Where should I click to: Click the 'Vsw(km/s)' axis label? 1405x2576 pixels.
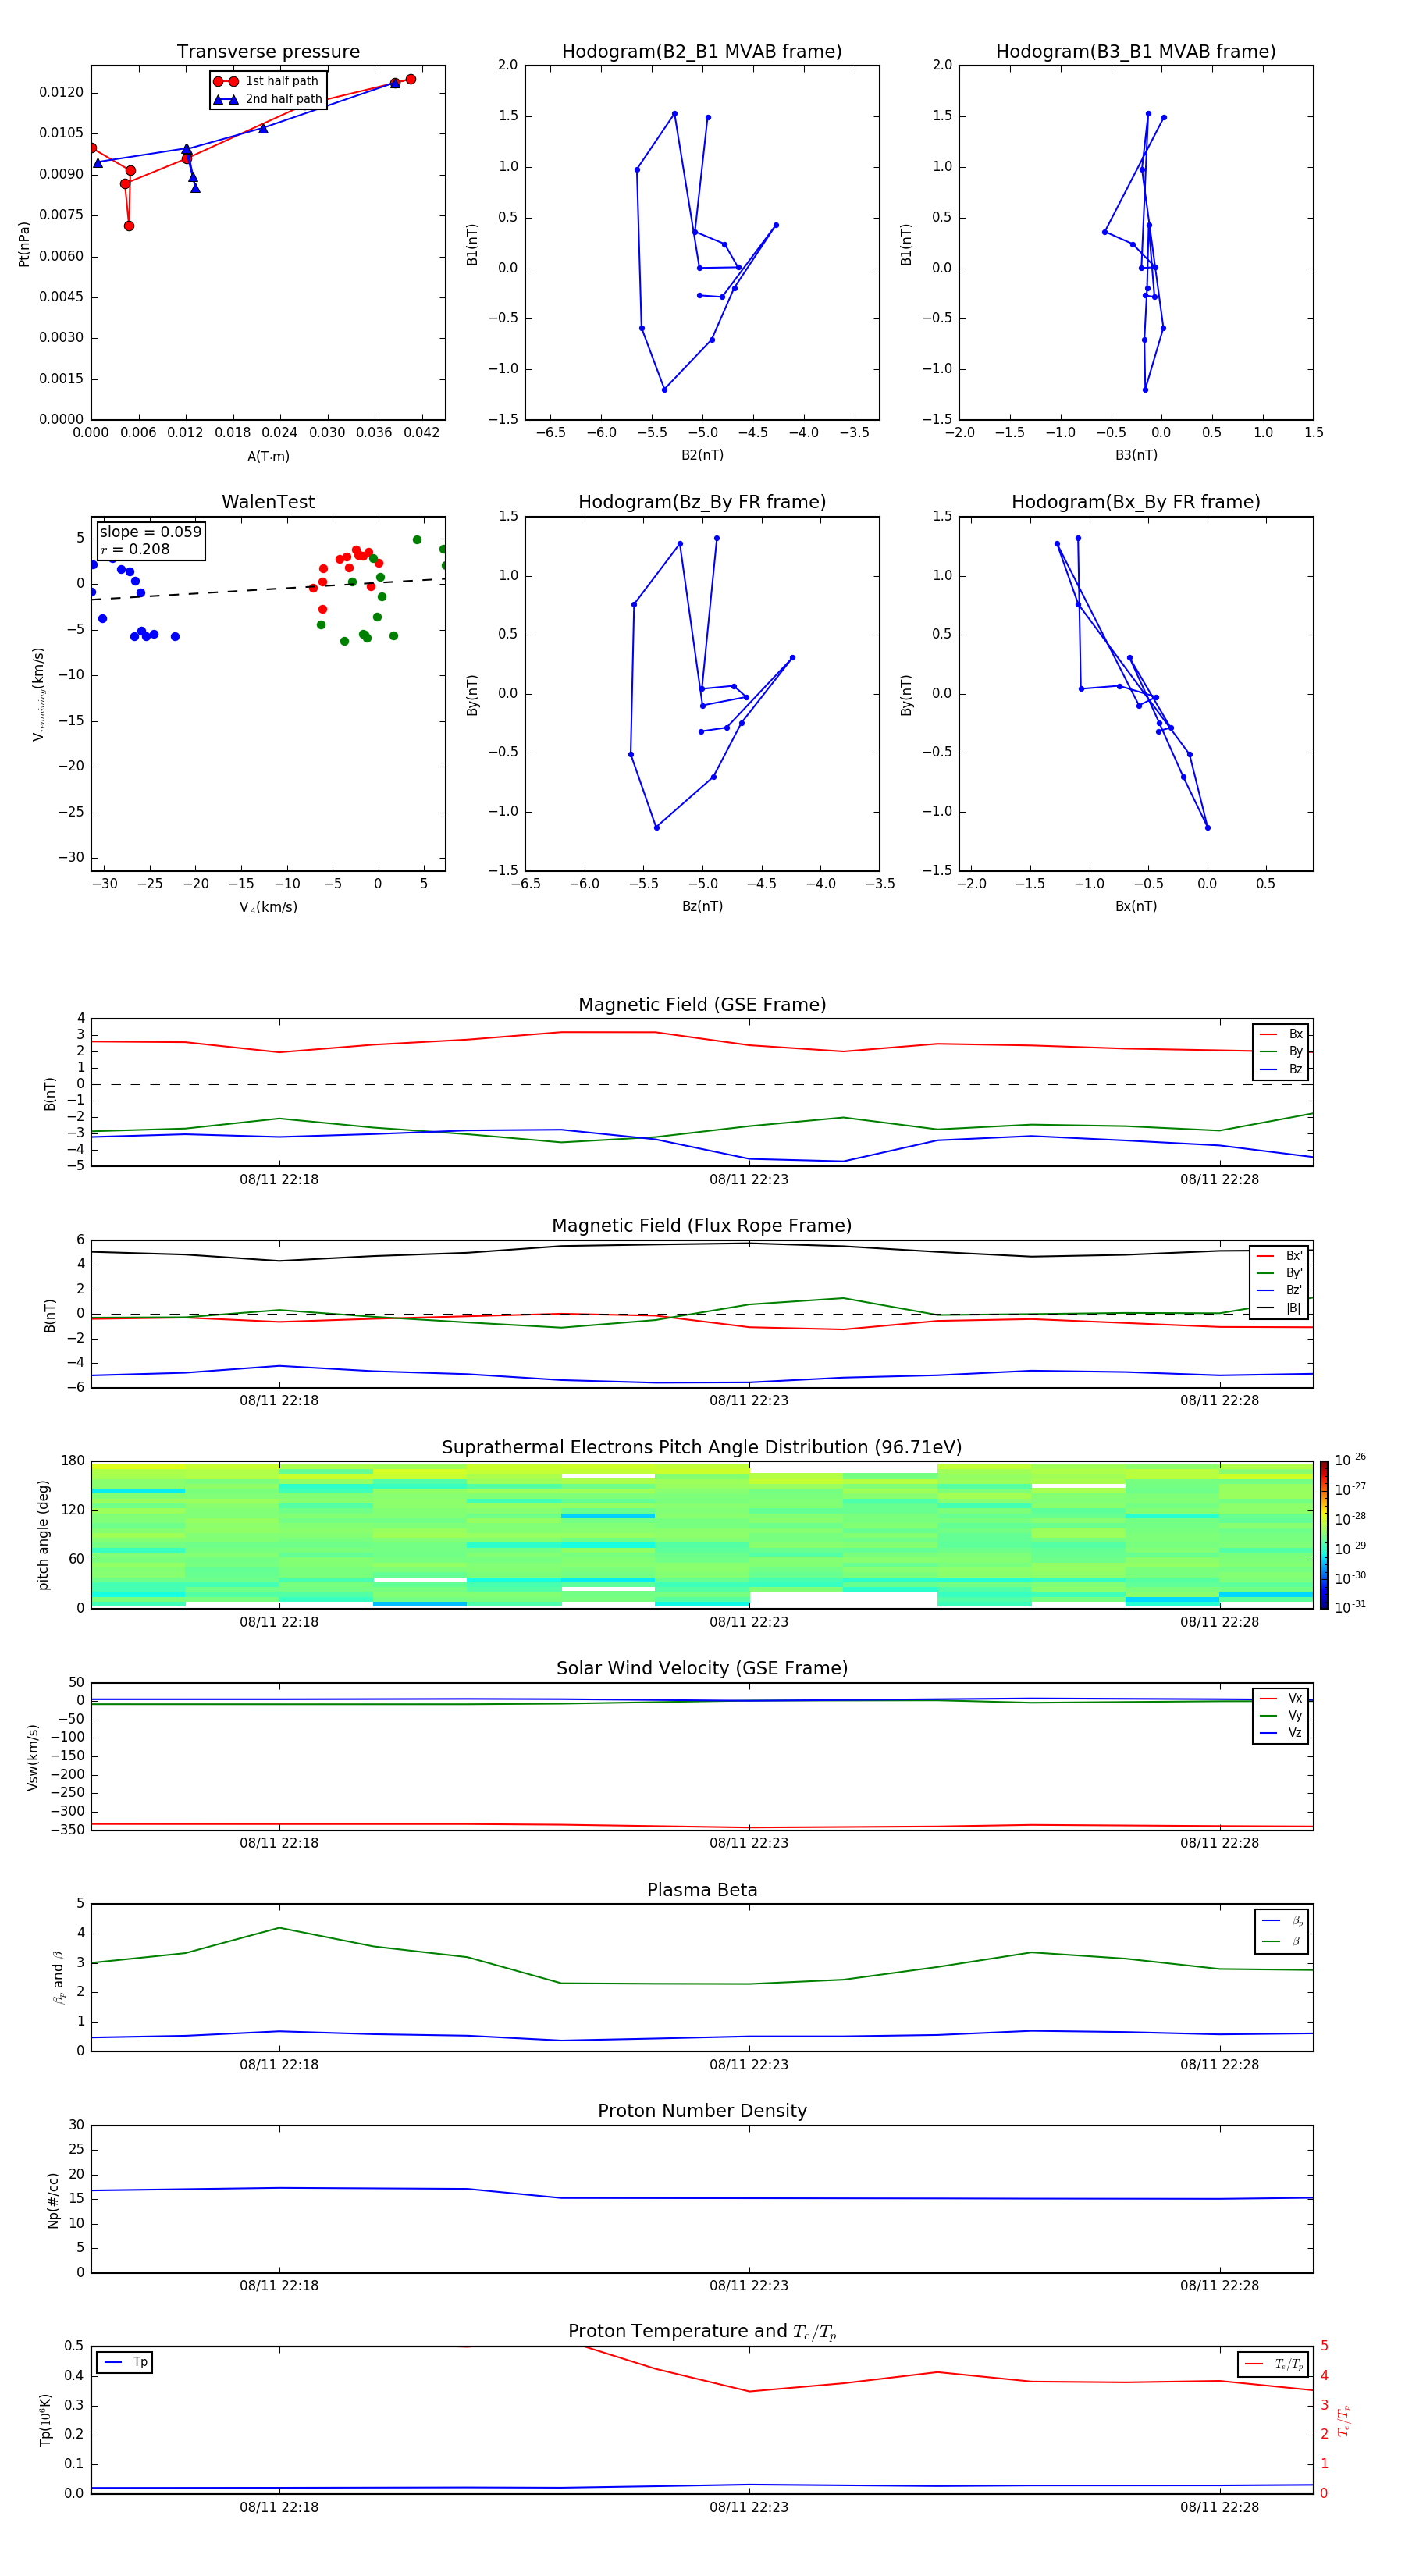tap(32, 1757)
